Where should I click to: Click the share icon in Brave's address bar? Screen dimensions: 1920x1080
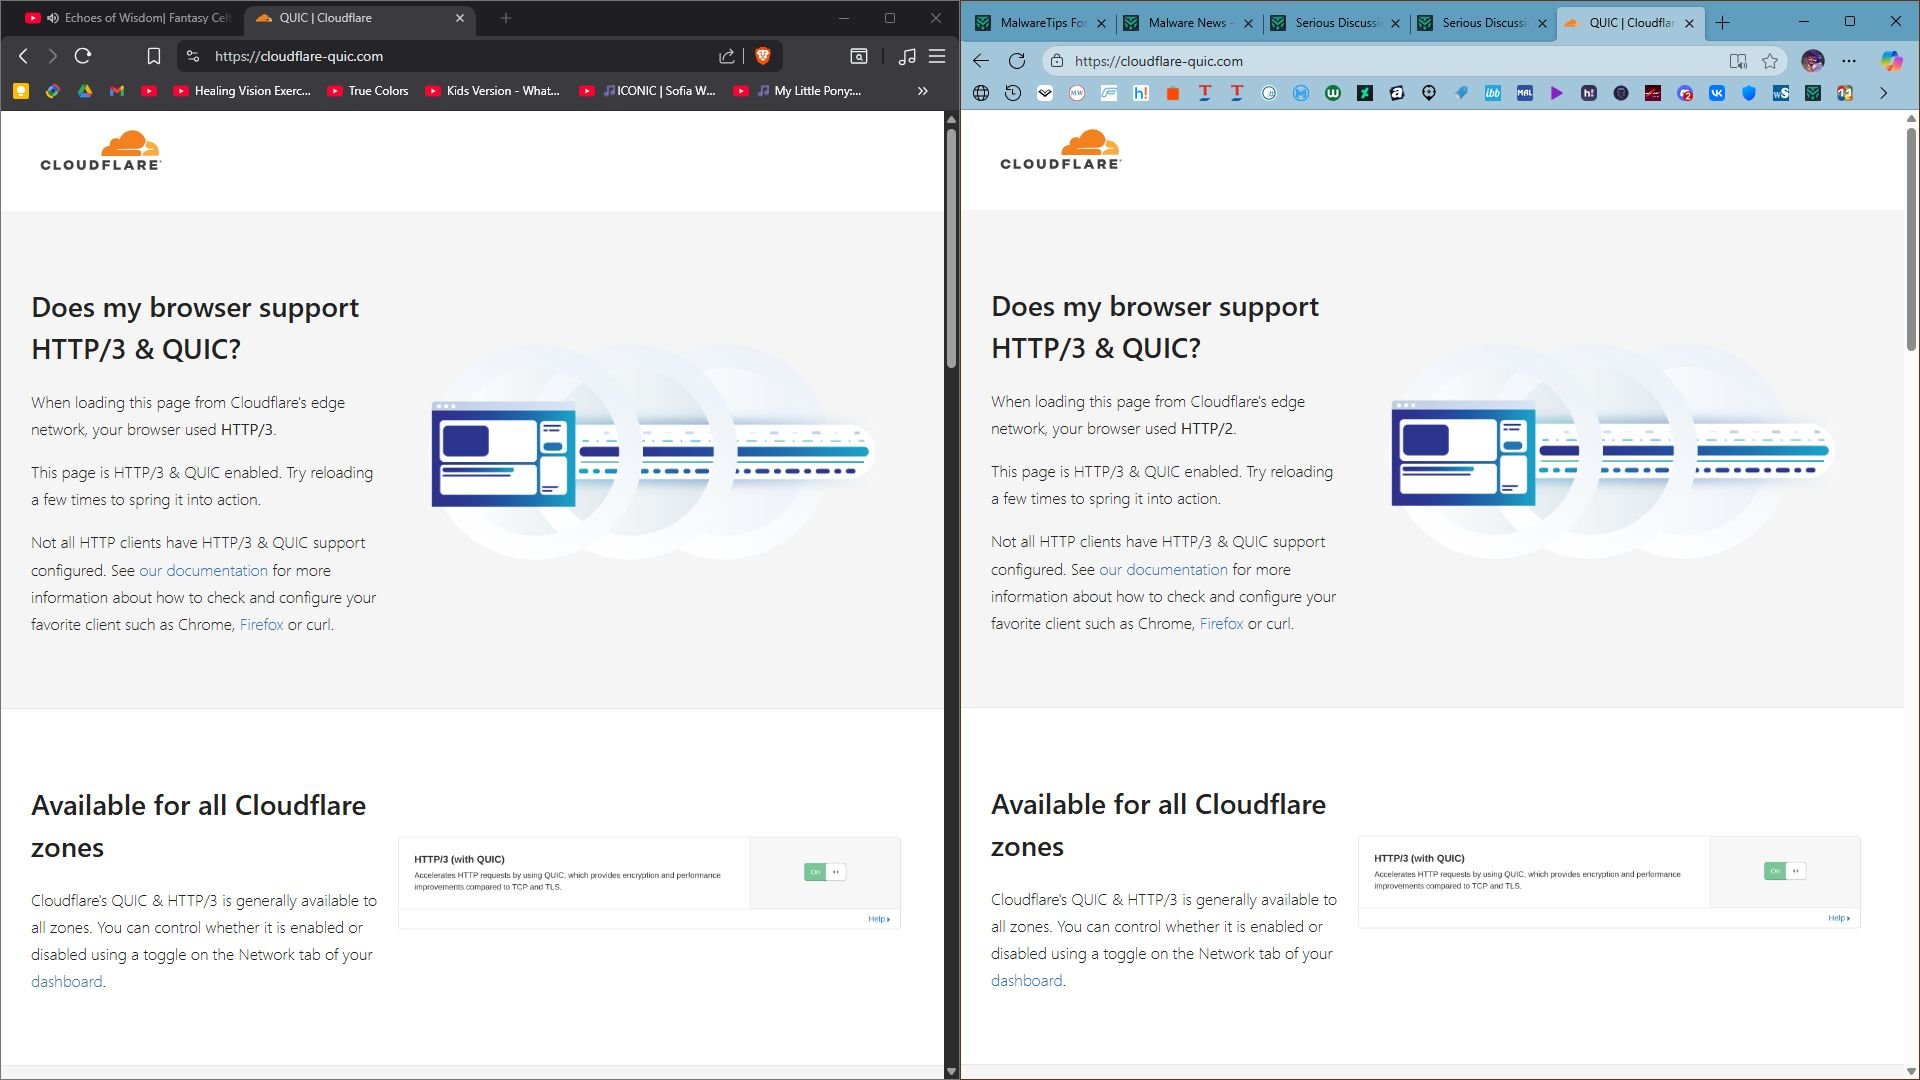pos(727,57)
